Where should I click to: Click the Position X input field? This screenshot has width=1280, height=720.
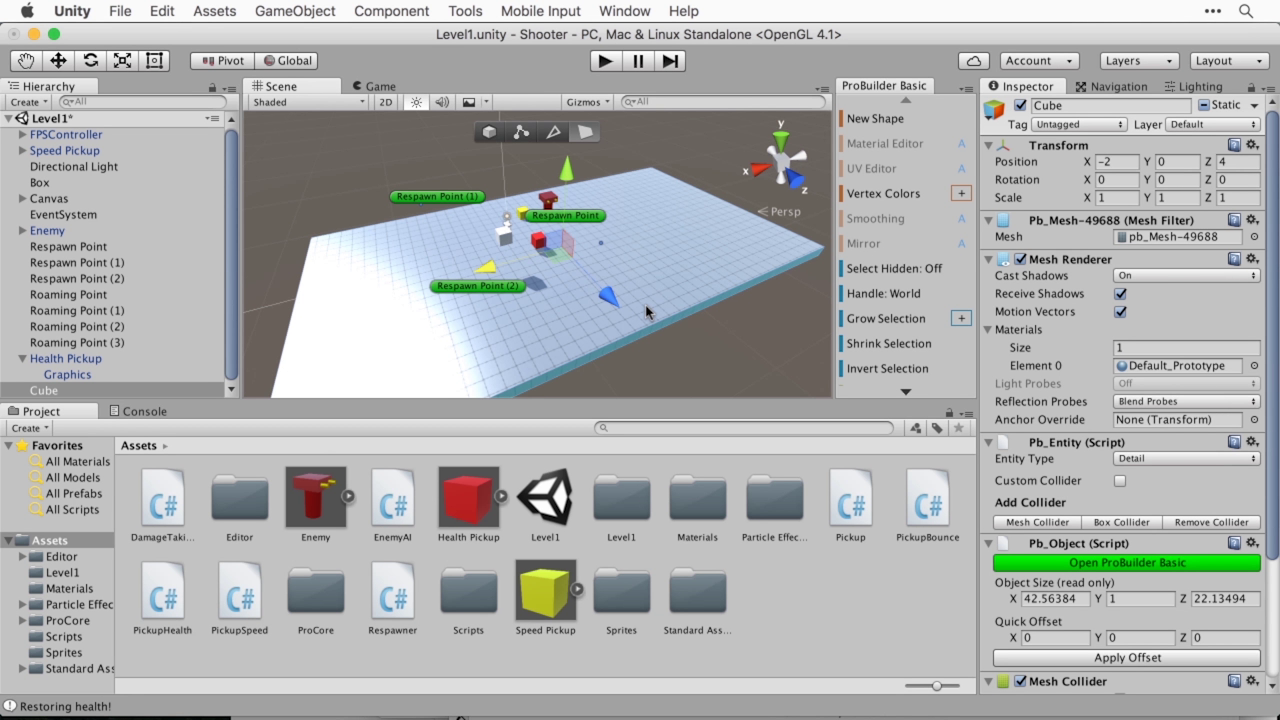(x=1117, y=162)
